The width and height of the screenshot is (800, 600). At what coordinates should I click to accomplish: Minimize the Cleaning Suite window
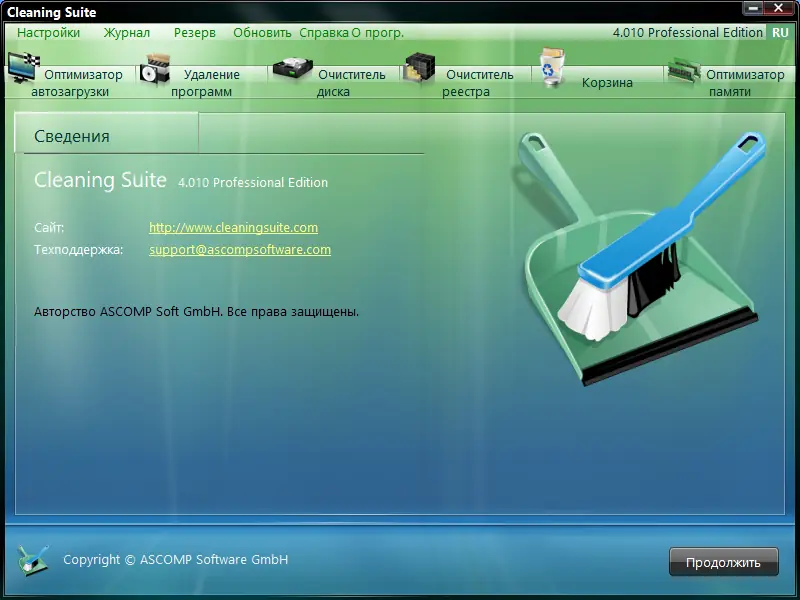[x=754, y=8]
